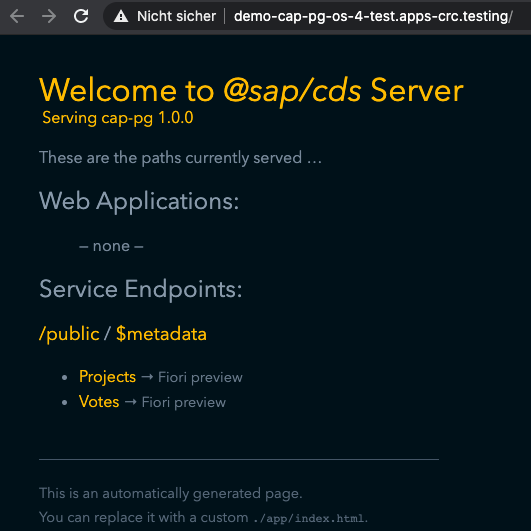This screenshot has width=531, height=531.
Task: Click the 'Web Applications:' heading
Action: click(x=139, y=201)
